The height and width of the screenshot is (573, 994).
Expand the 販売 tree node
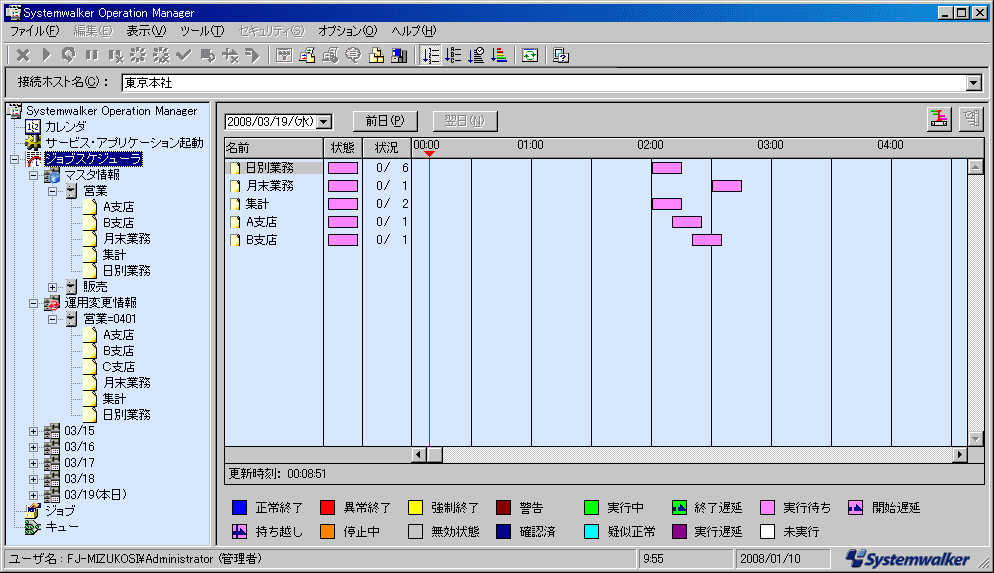pyautogui.click(x=53, y=287)
